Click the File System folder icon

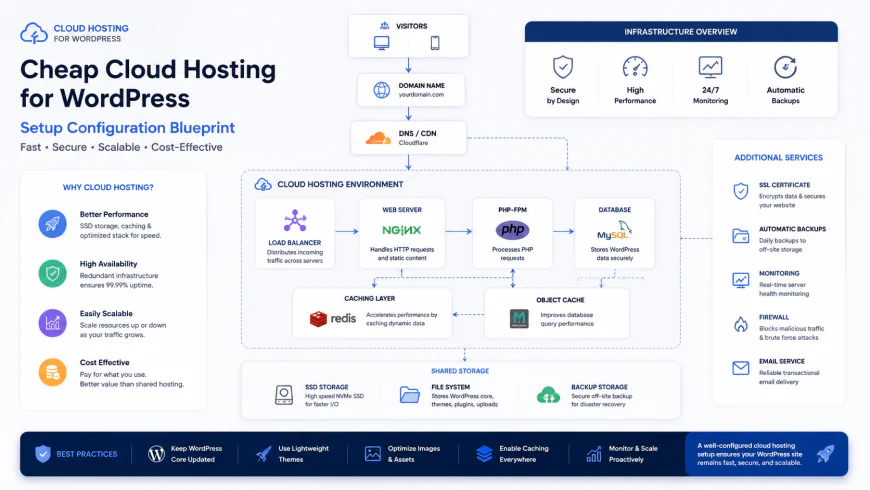point(409,395)
